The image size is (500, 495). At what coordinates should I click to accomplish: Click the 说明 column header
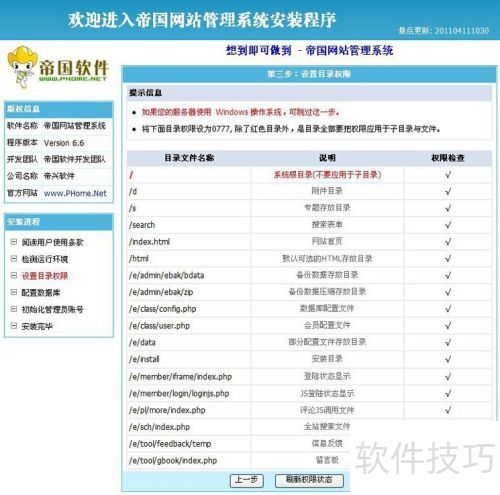tap(327, 158)
